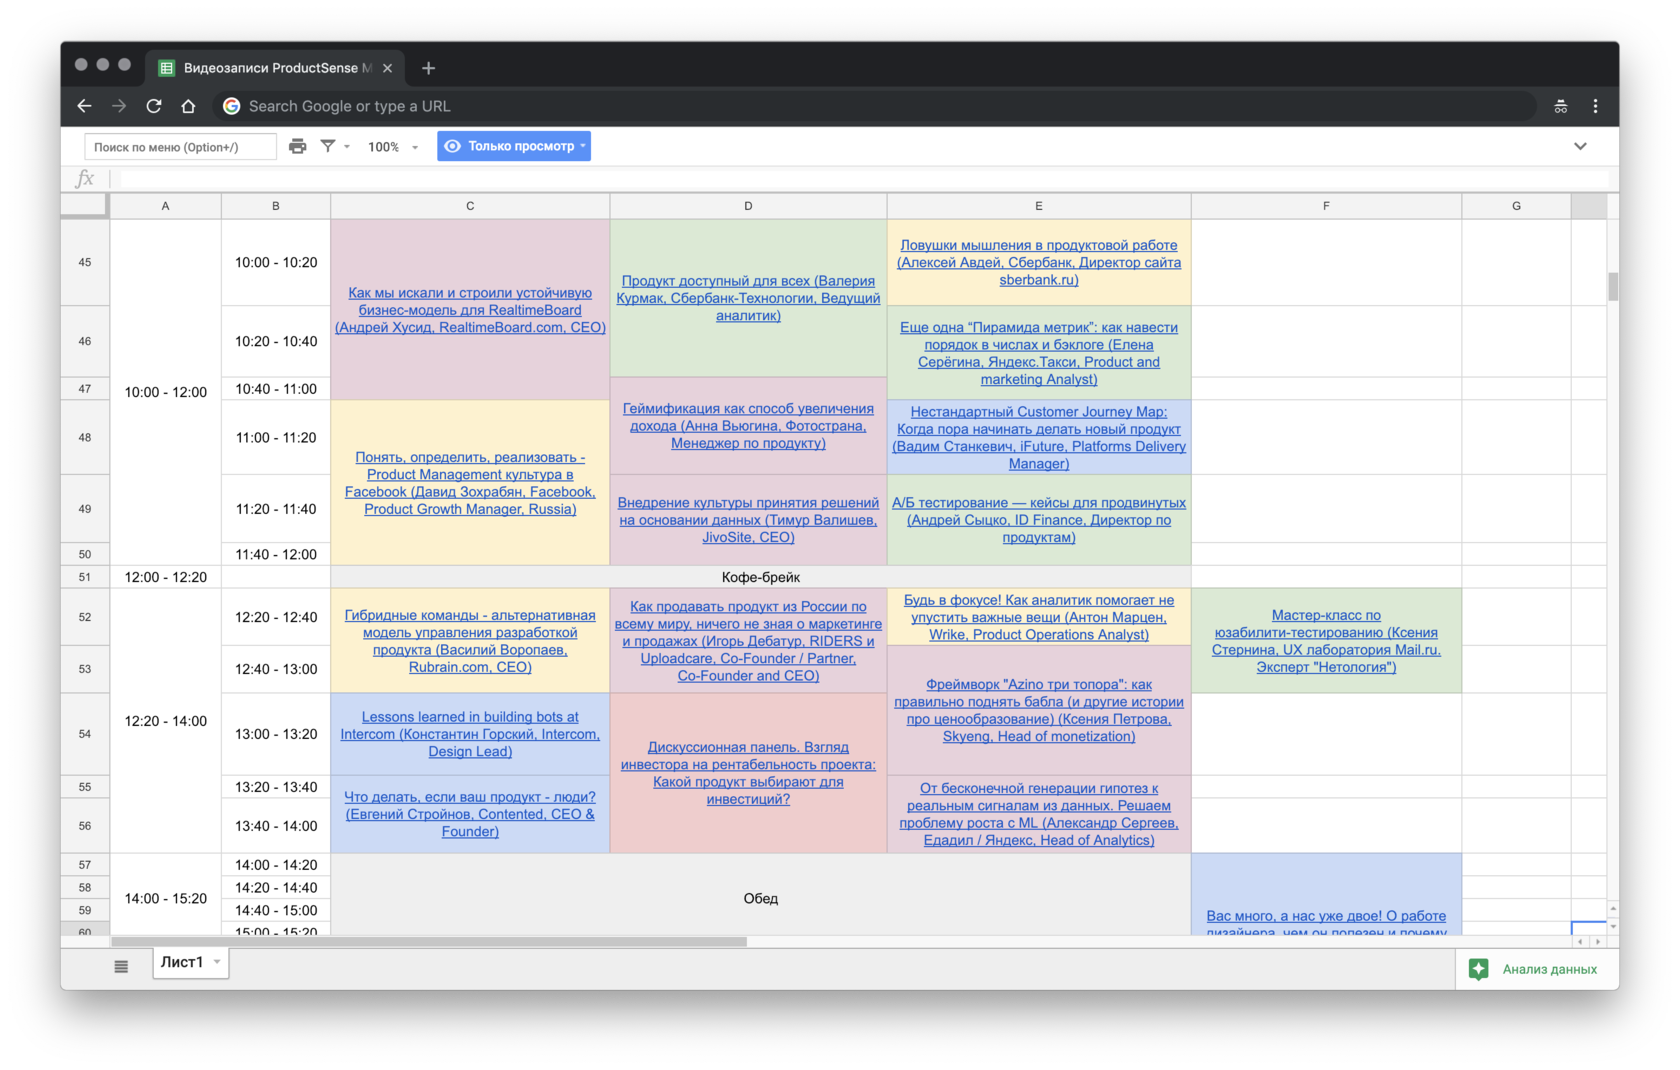Open the Гибридные команды link
This screenshot has height=1070, width=1680.
click(x=470, y=641)
